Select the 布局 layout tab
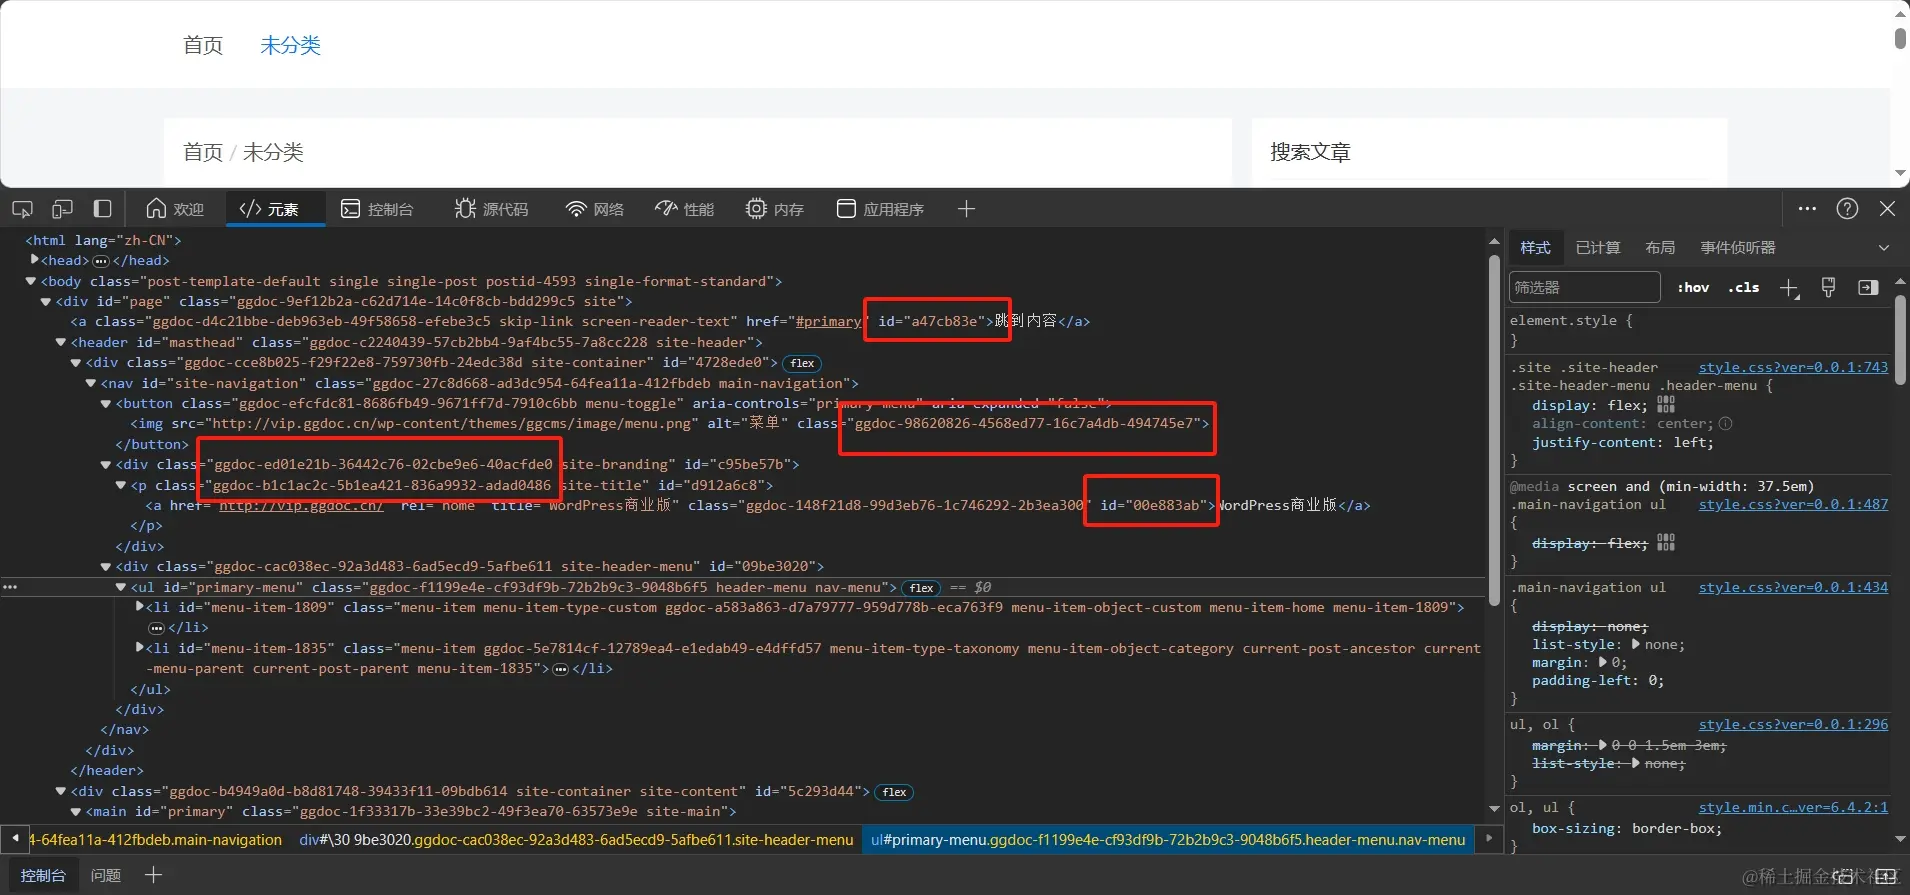Screen dimensions: 1910x895 click(x=1660, y=248)
